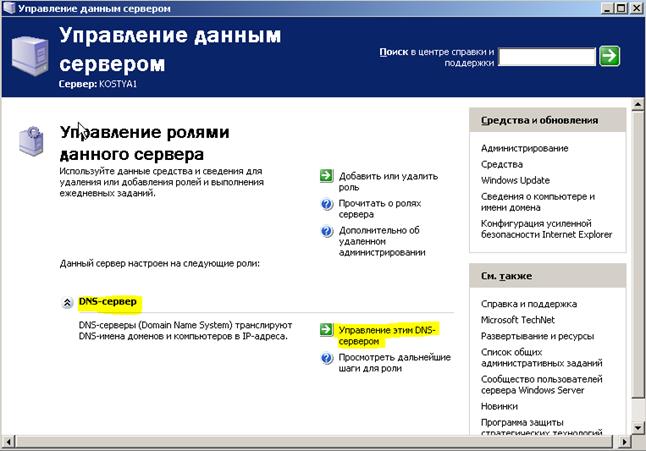Open "Конфигурация усиленной безопасности Internet Explorer"
646x451 pixels.
[x=546, y=229]
